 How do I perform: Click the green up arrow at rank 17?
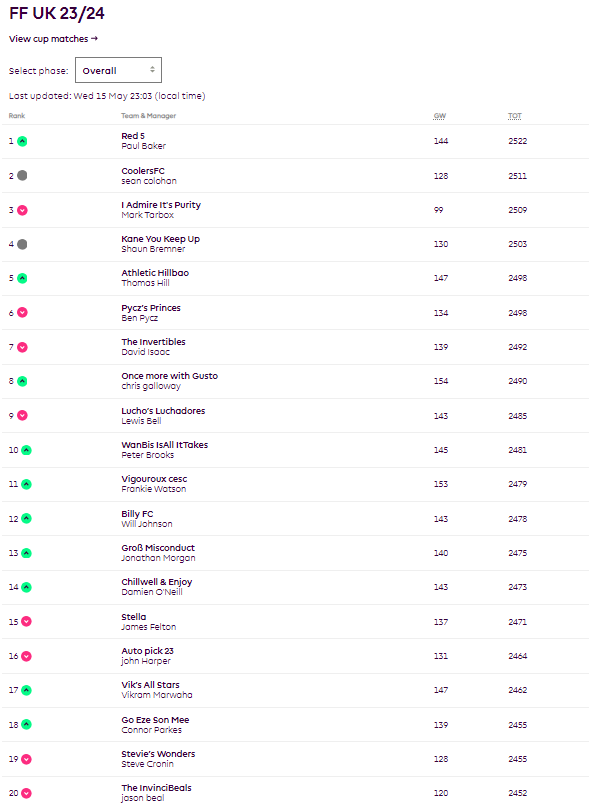(26, 690)
